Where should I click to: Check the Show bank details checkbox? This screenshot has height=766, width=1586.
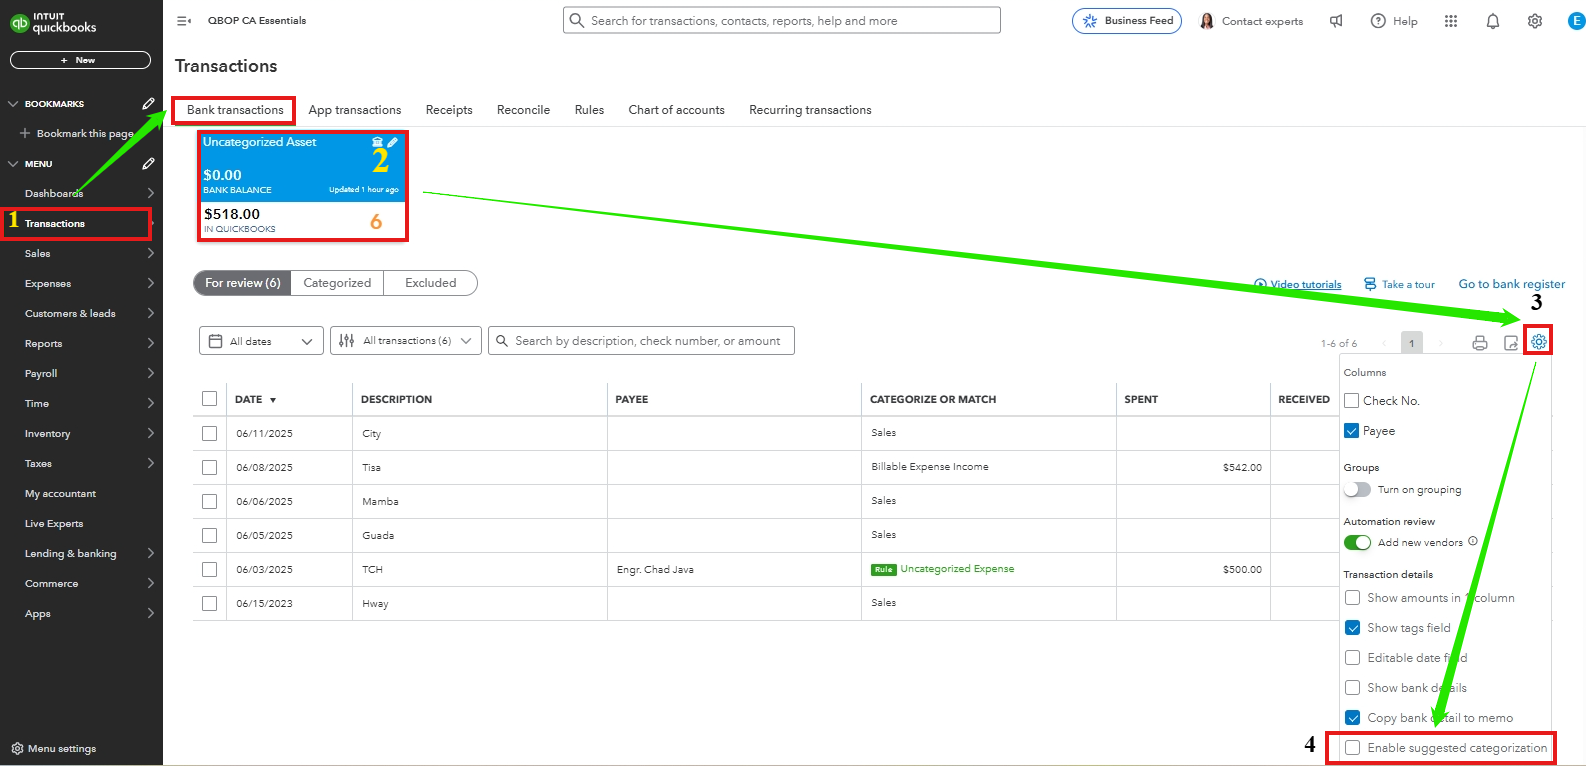pyautogui.click(x=1352, y=688)
